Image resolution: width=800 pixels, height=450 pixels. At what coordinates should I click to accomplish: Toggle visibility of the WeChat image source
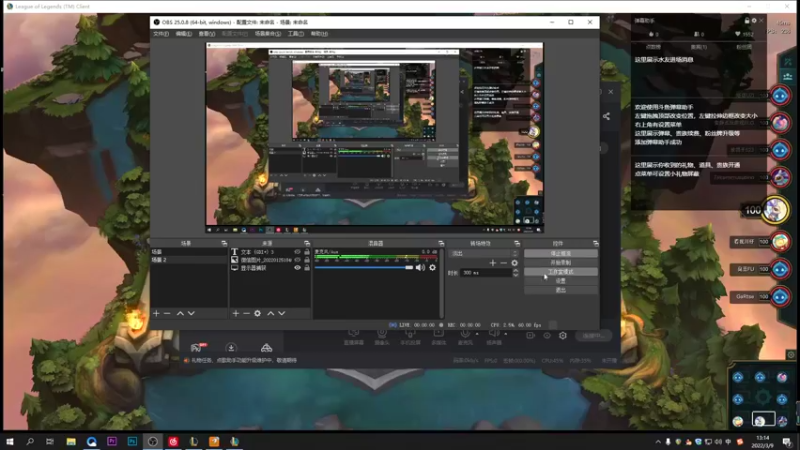click(x=297, y=260)
